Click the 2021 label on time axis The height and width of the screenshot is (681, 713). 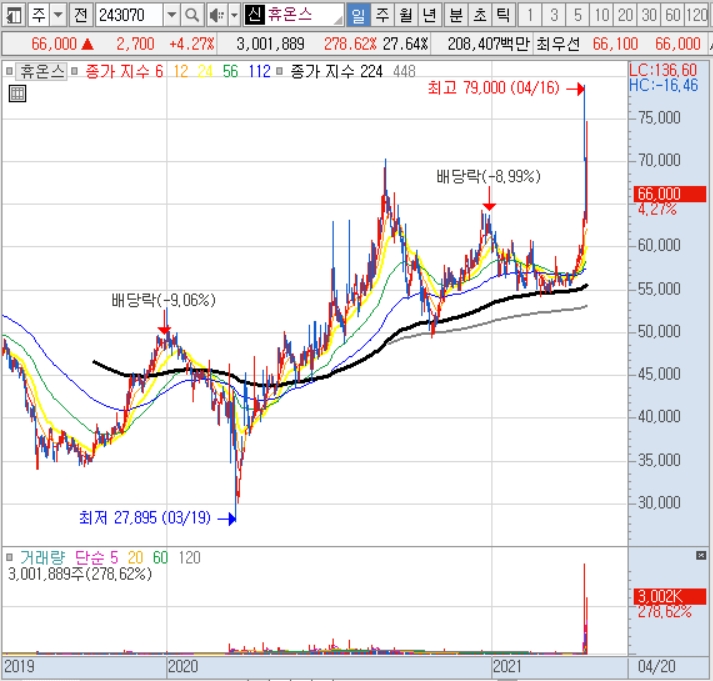[x=507, y=666]
